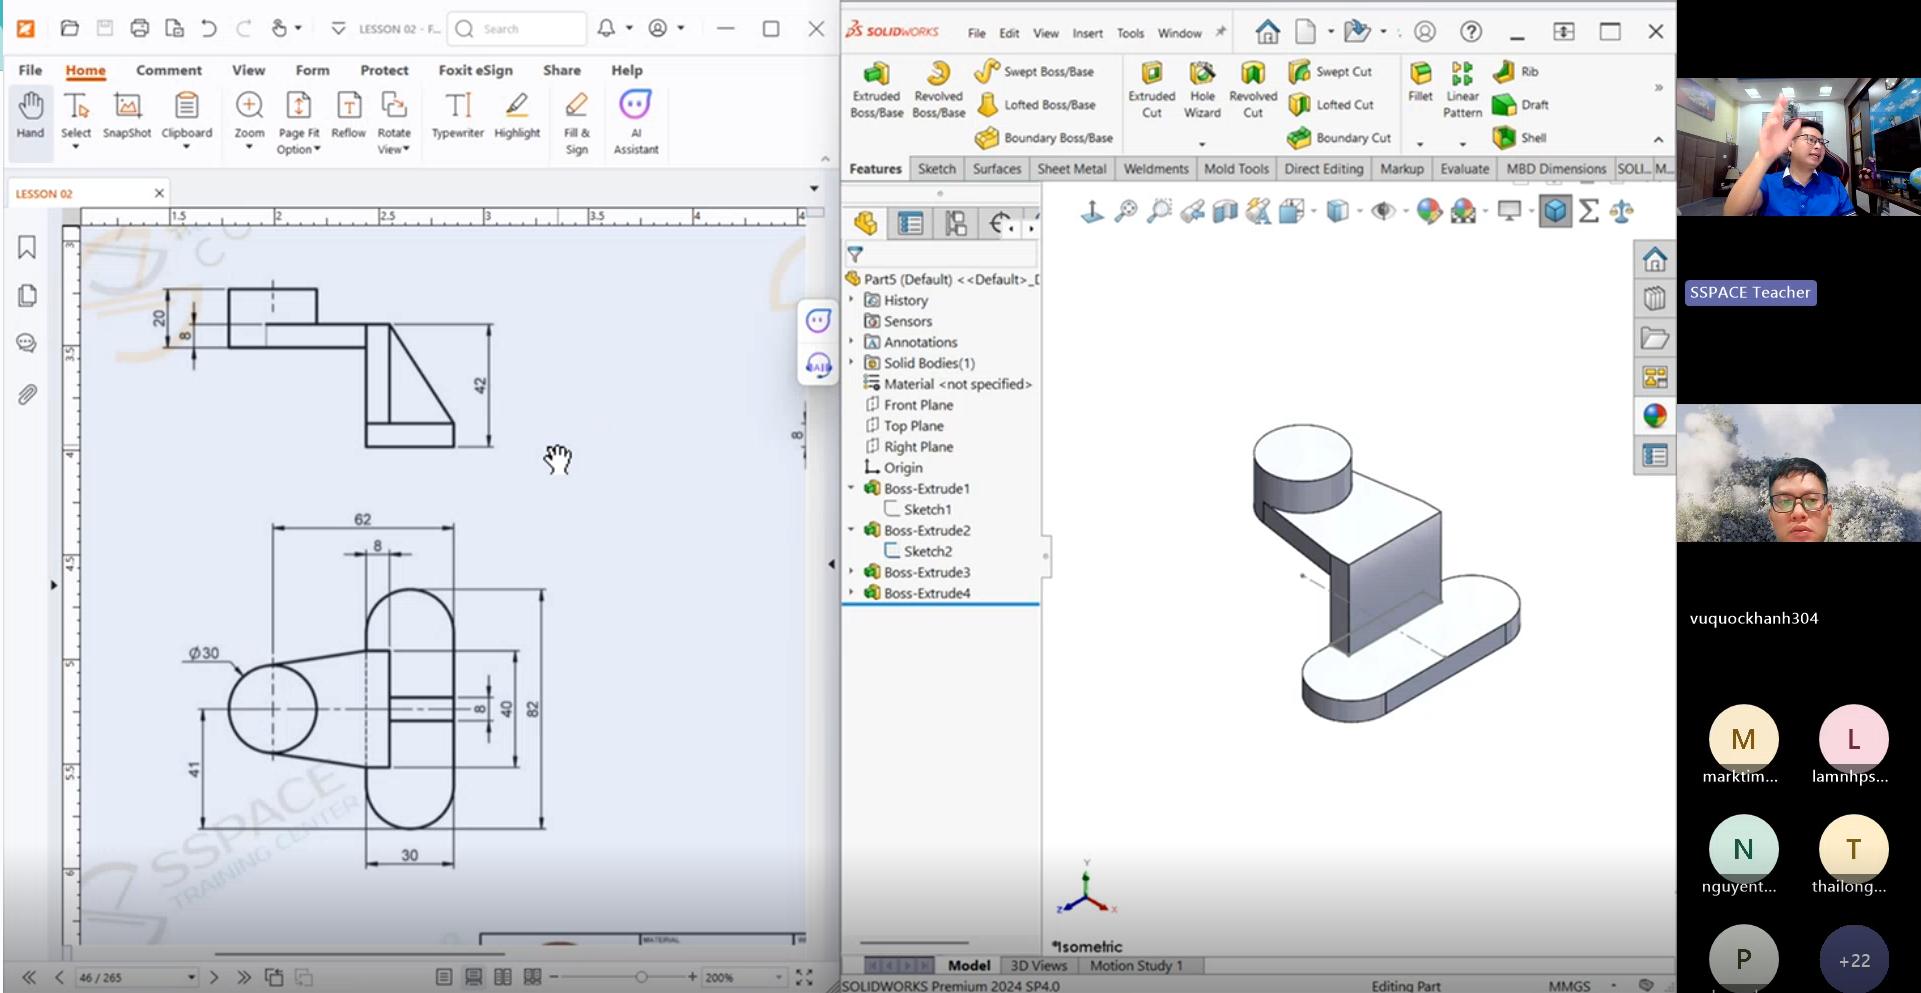Viewport: 1921px width, 993px height.
Task: Open the Tools menu in SolidWorks
Action: (x=1130, y=33)
